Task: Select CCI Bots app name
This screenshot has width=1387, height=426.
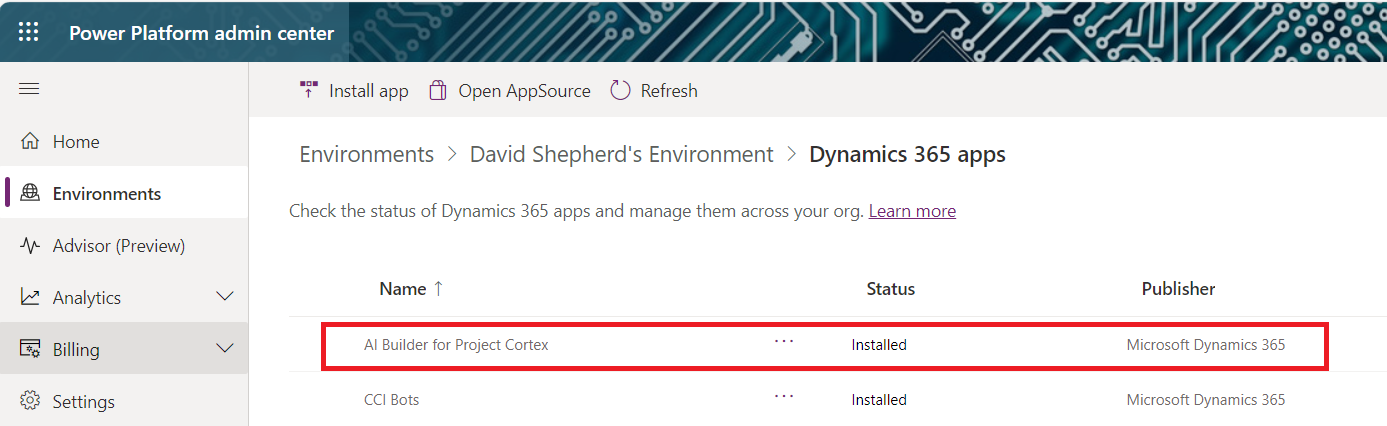Action: tap(391, 400)
